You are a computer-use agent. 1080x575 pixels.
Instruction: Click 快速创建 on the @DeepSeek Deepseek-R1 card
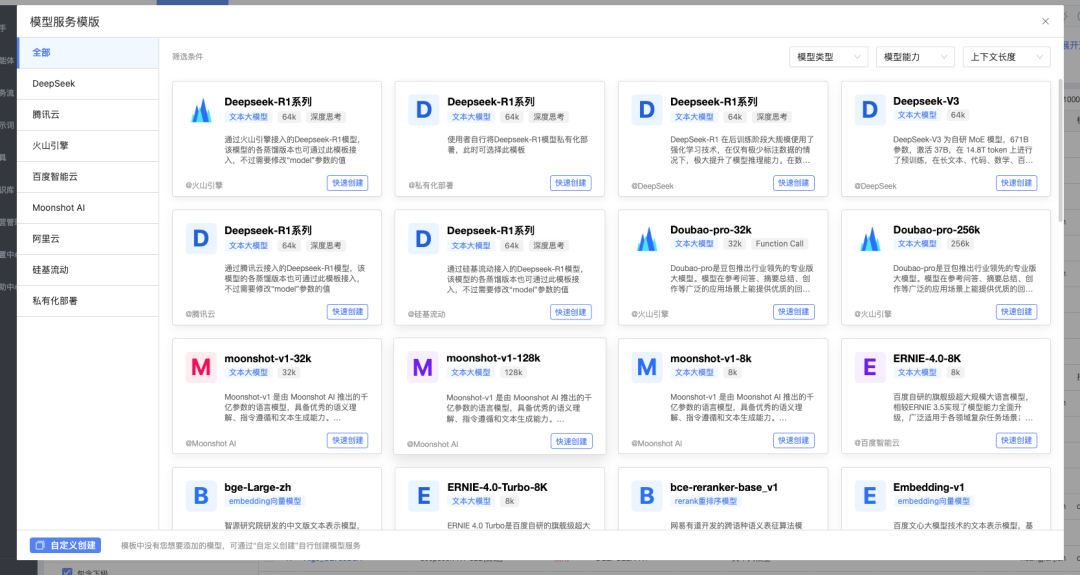(793, 183)
